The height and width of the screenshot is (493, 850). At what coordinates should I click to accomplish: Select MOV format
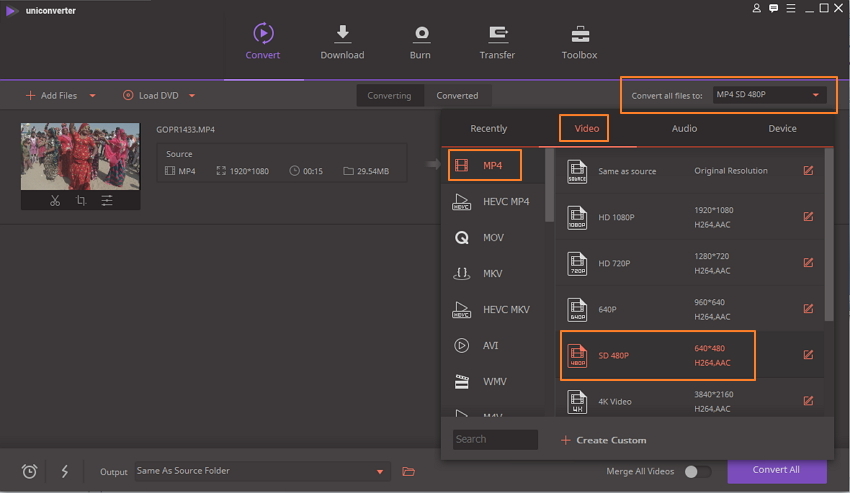pyautogui.click(x=493, y=237)
